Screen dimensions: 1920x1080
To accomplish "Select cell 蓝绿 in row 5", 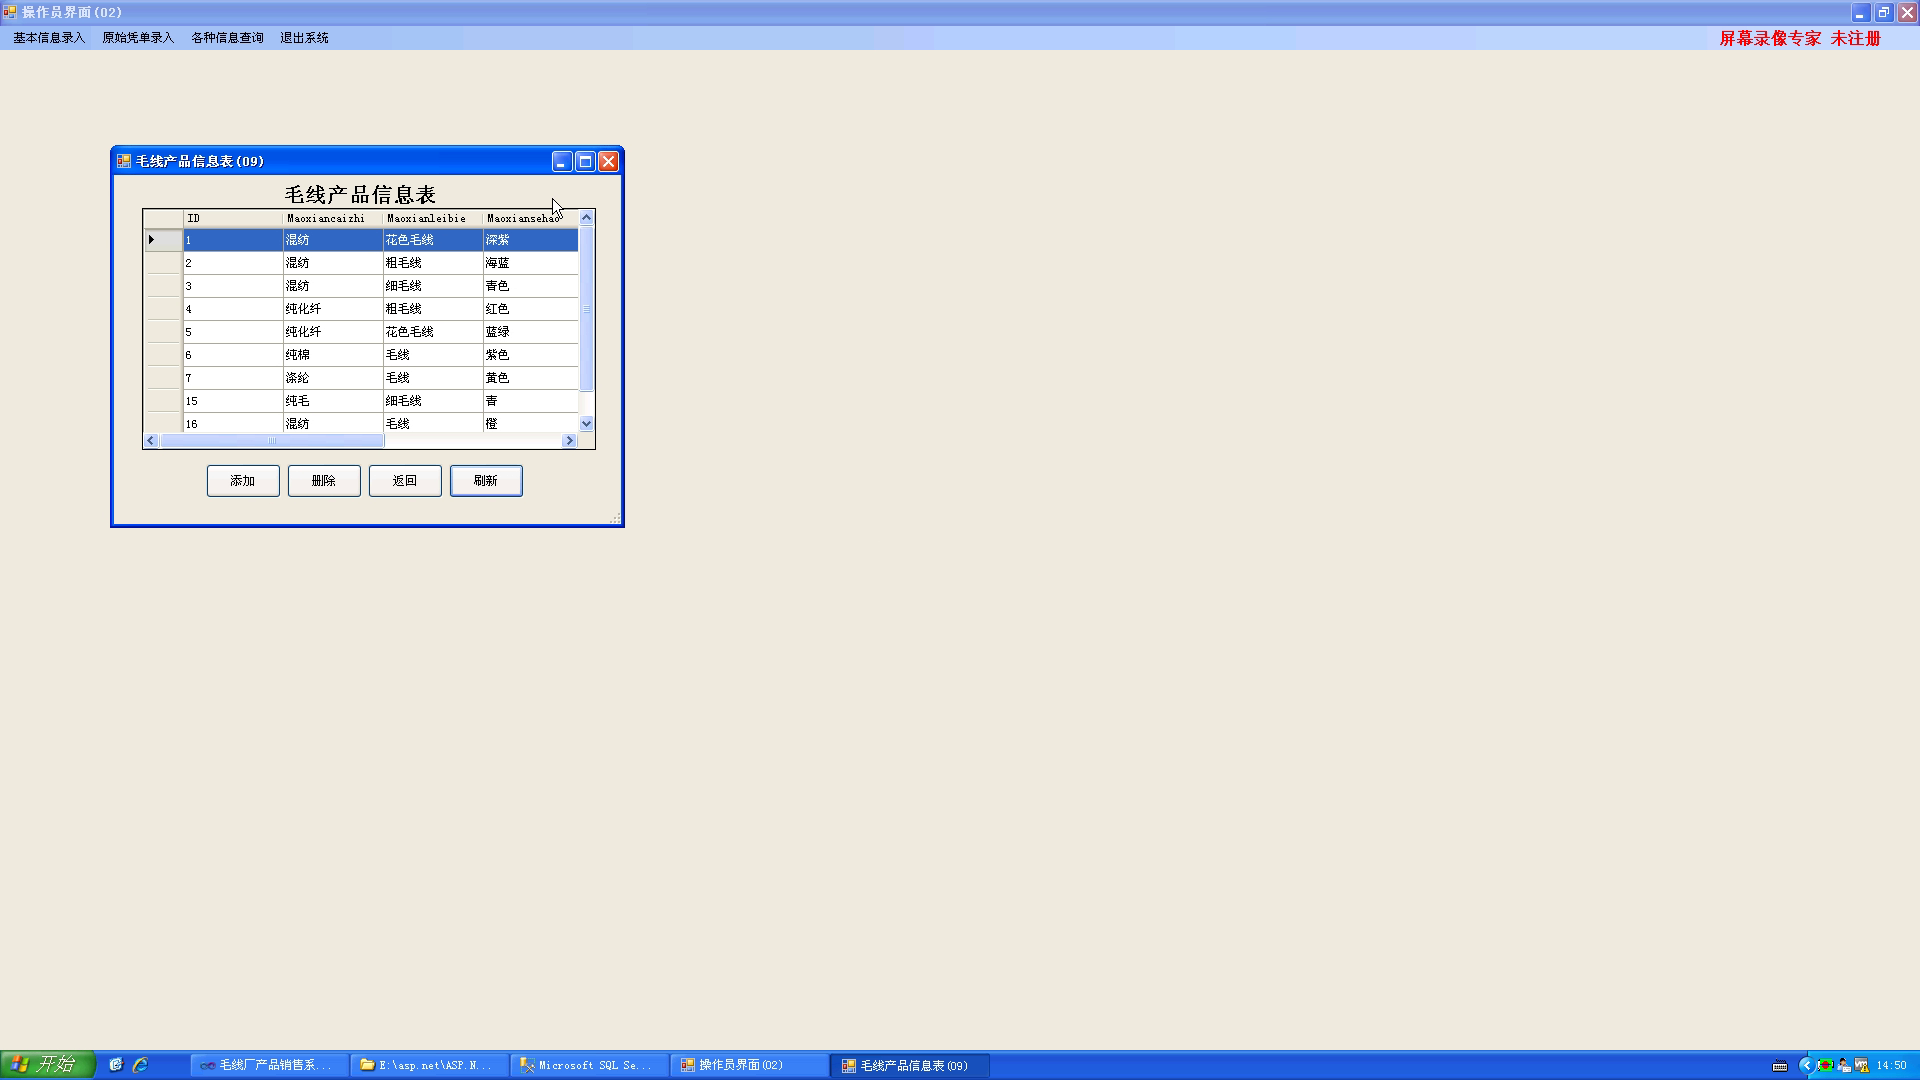I will 531,332.
